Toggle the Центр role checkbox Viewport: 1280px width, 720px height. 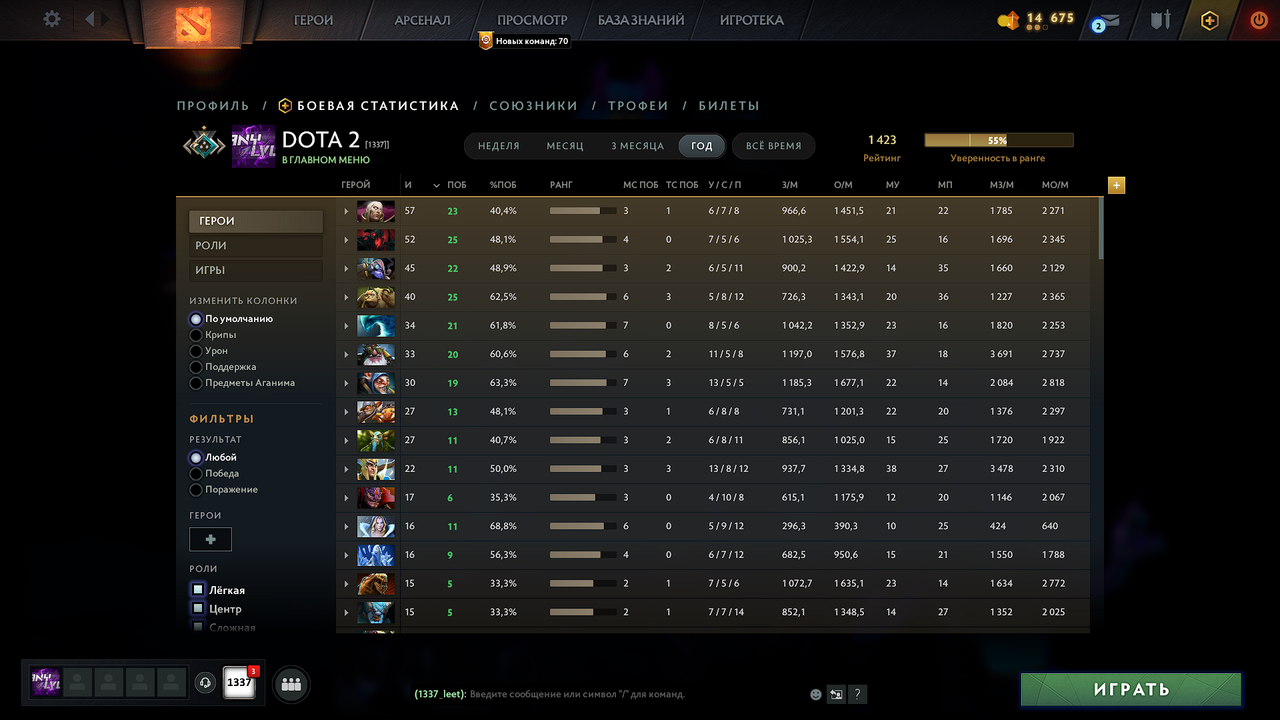point(198,608)
